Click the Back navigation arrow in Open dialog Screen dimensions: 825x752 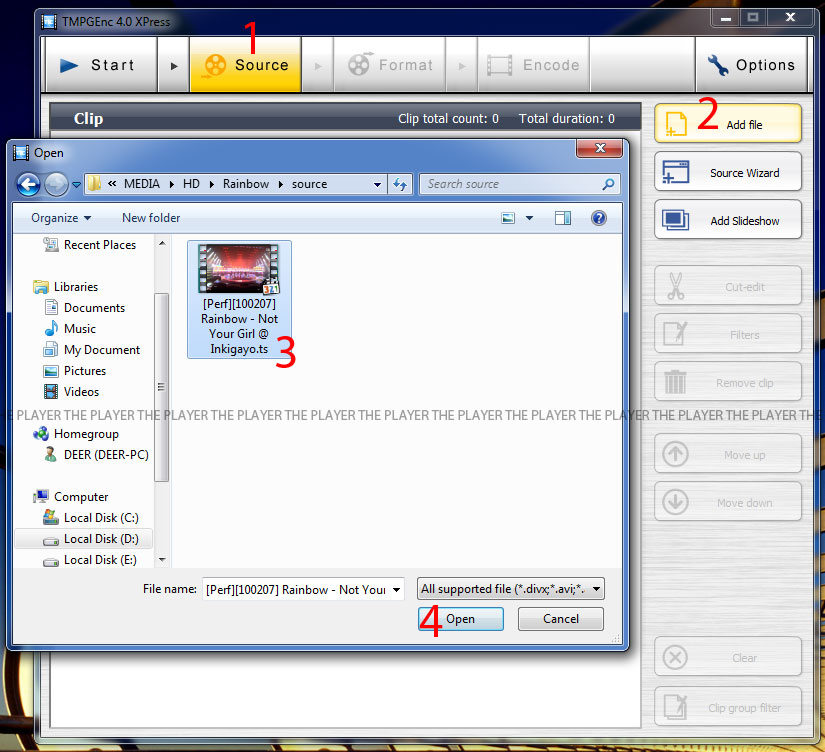pyautogui.click(x=28, y=184)
